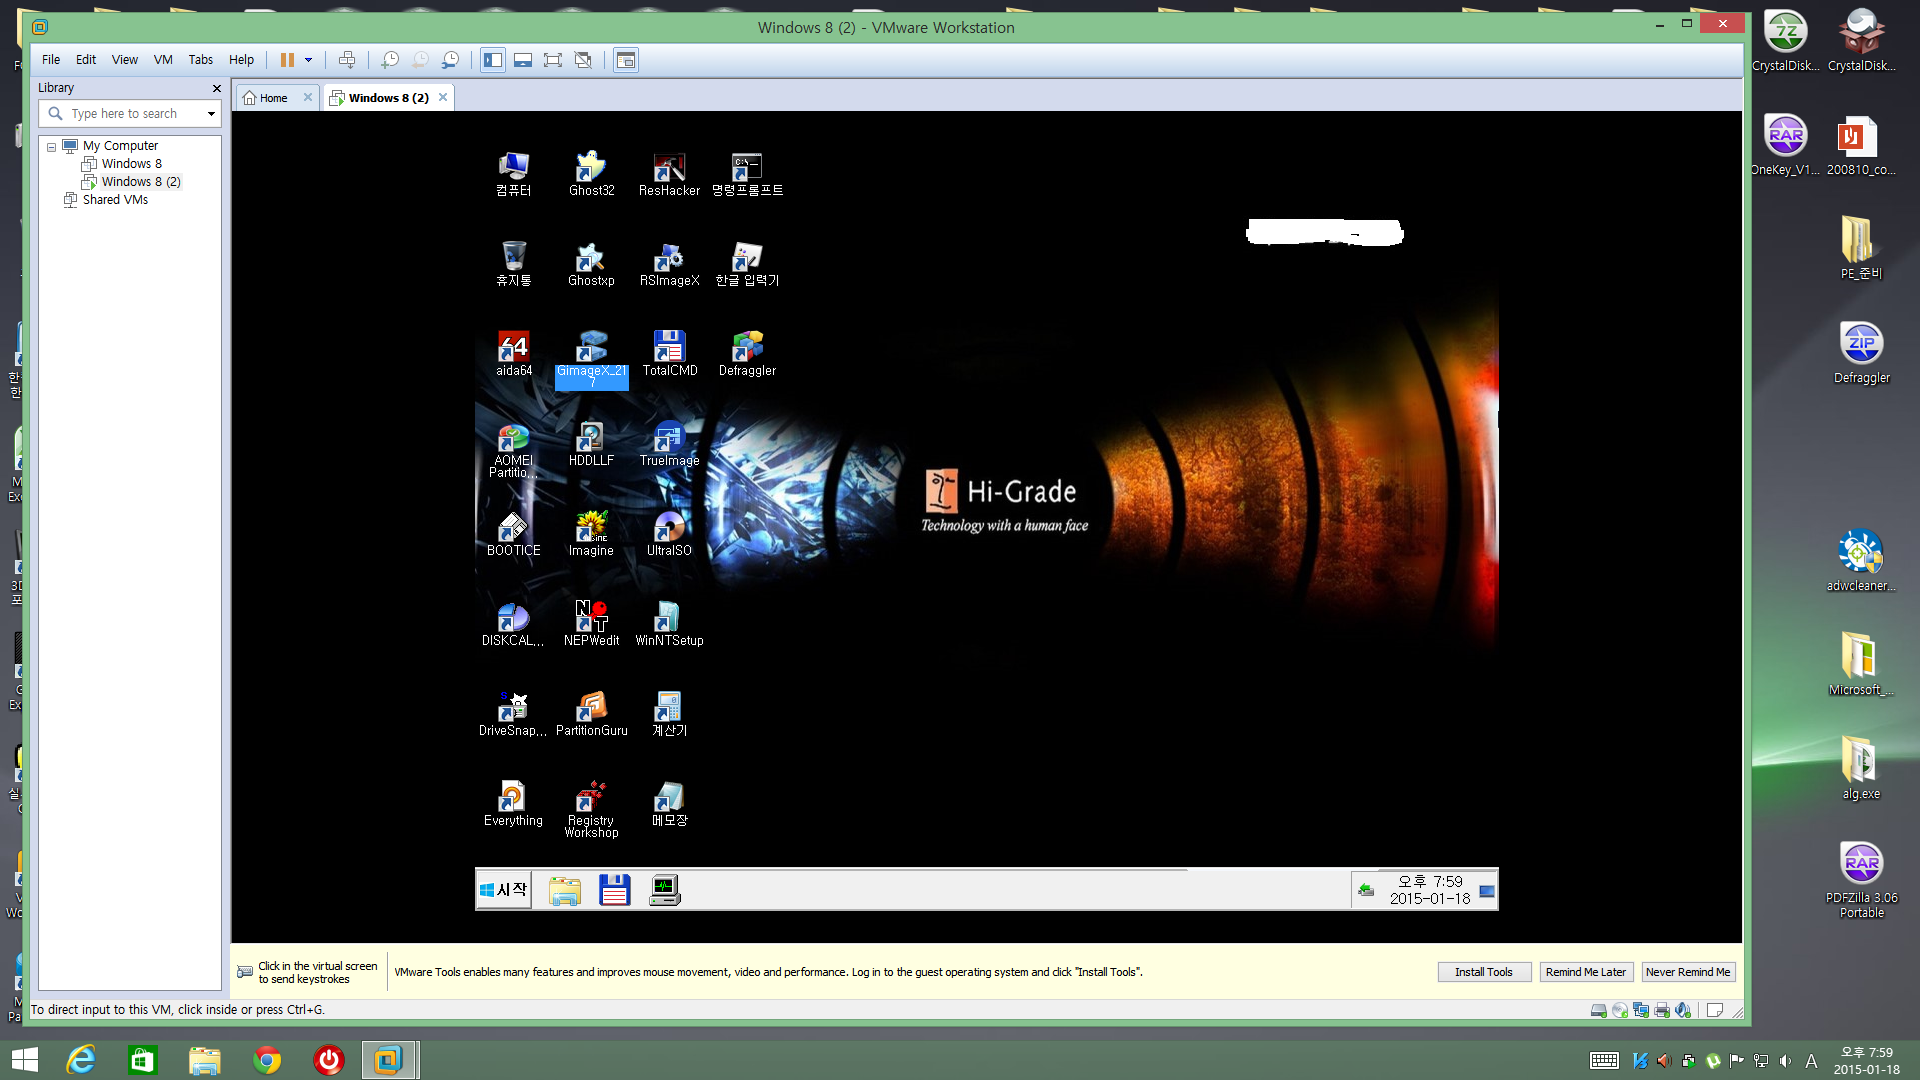
Task: Click the hard disk device status icon
Action: [x=1598, y=1010]
